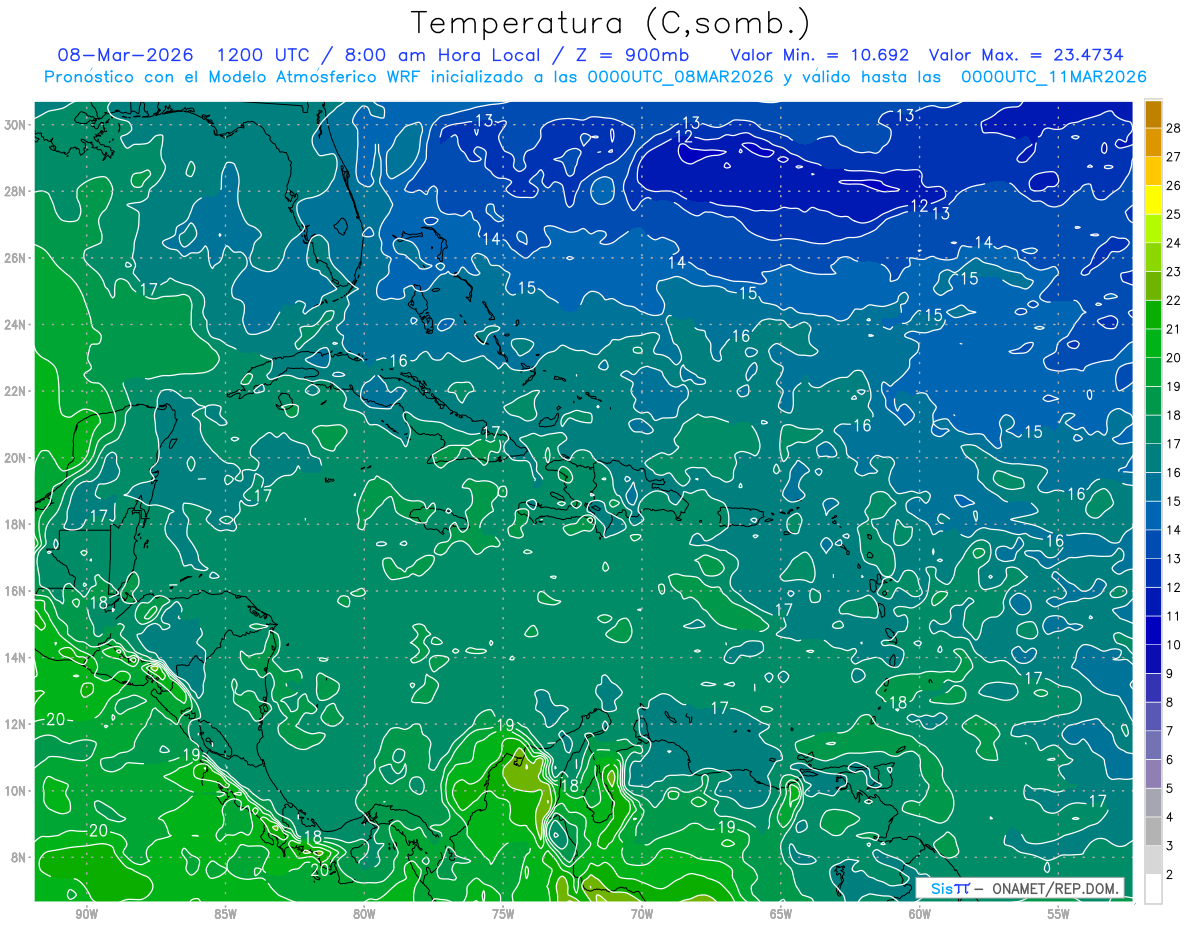1200x927 pixels.
Task: Click the '0000UTC_08MAR2026' initialization timestamp
Action: [x=680, y=77]
